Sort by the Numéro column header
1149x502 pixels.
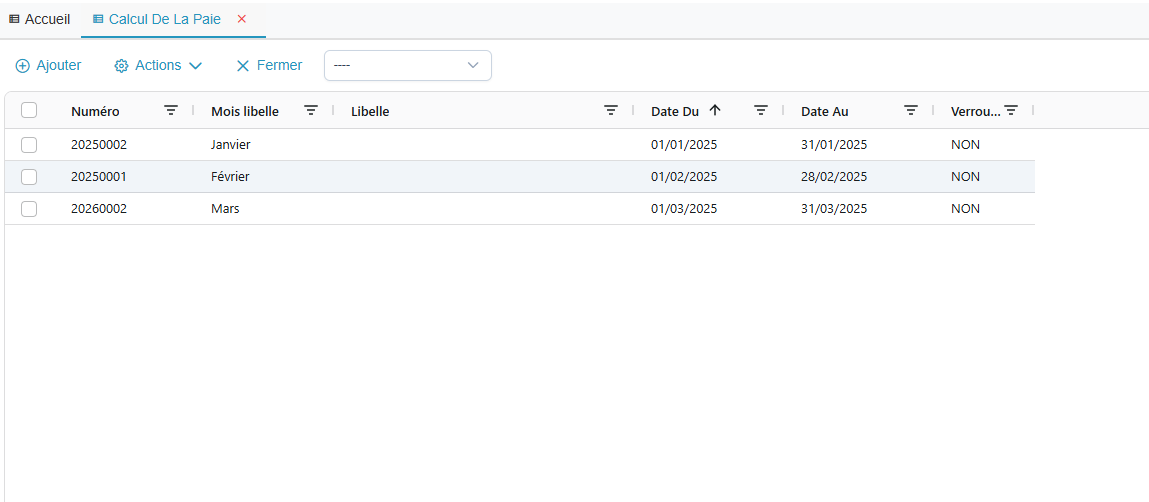tap(95, 112)
